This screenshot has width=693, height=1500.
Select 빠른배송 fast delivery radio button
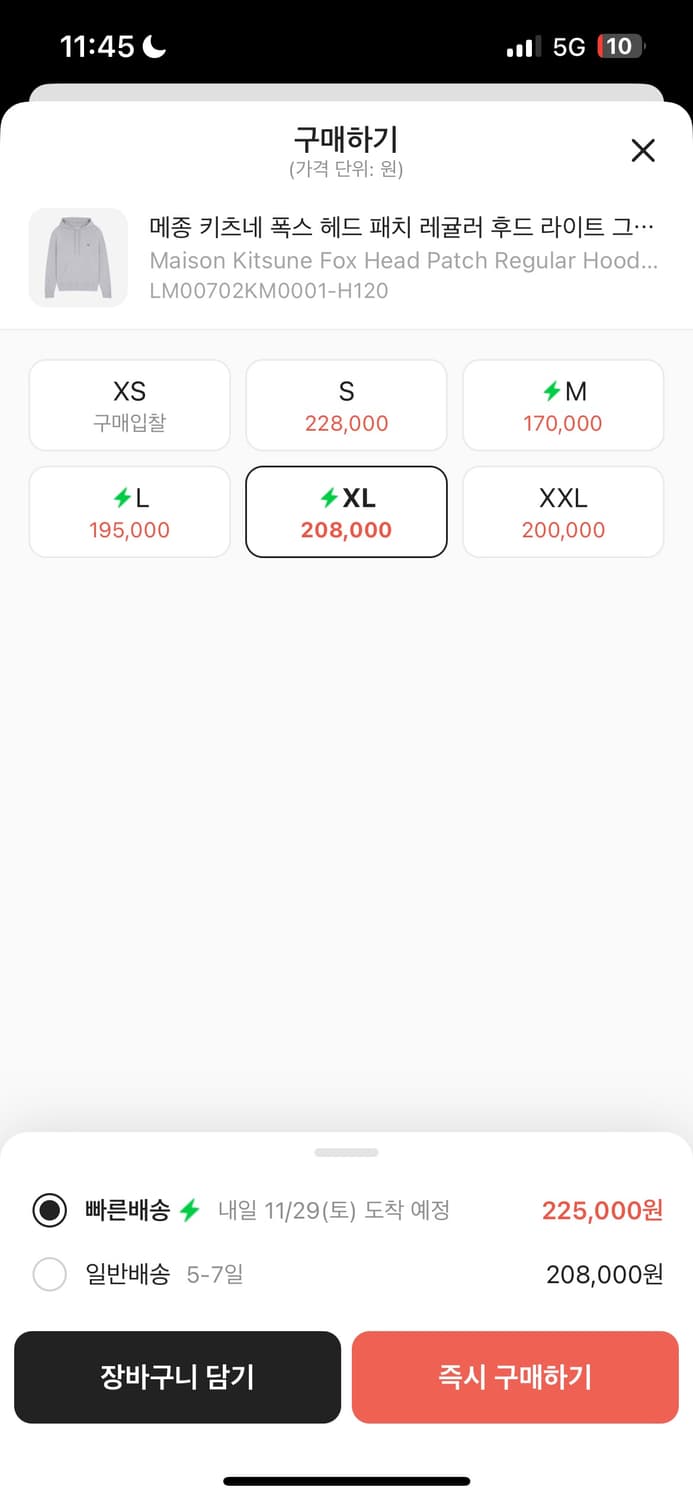pyautogui.click(x=49, y=1211)
